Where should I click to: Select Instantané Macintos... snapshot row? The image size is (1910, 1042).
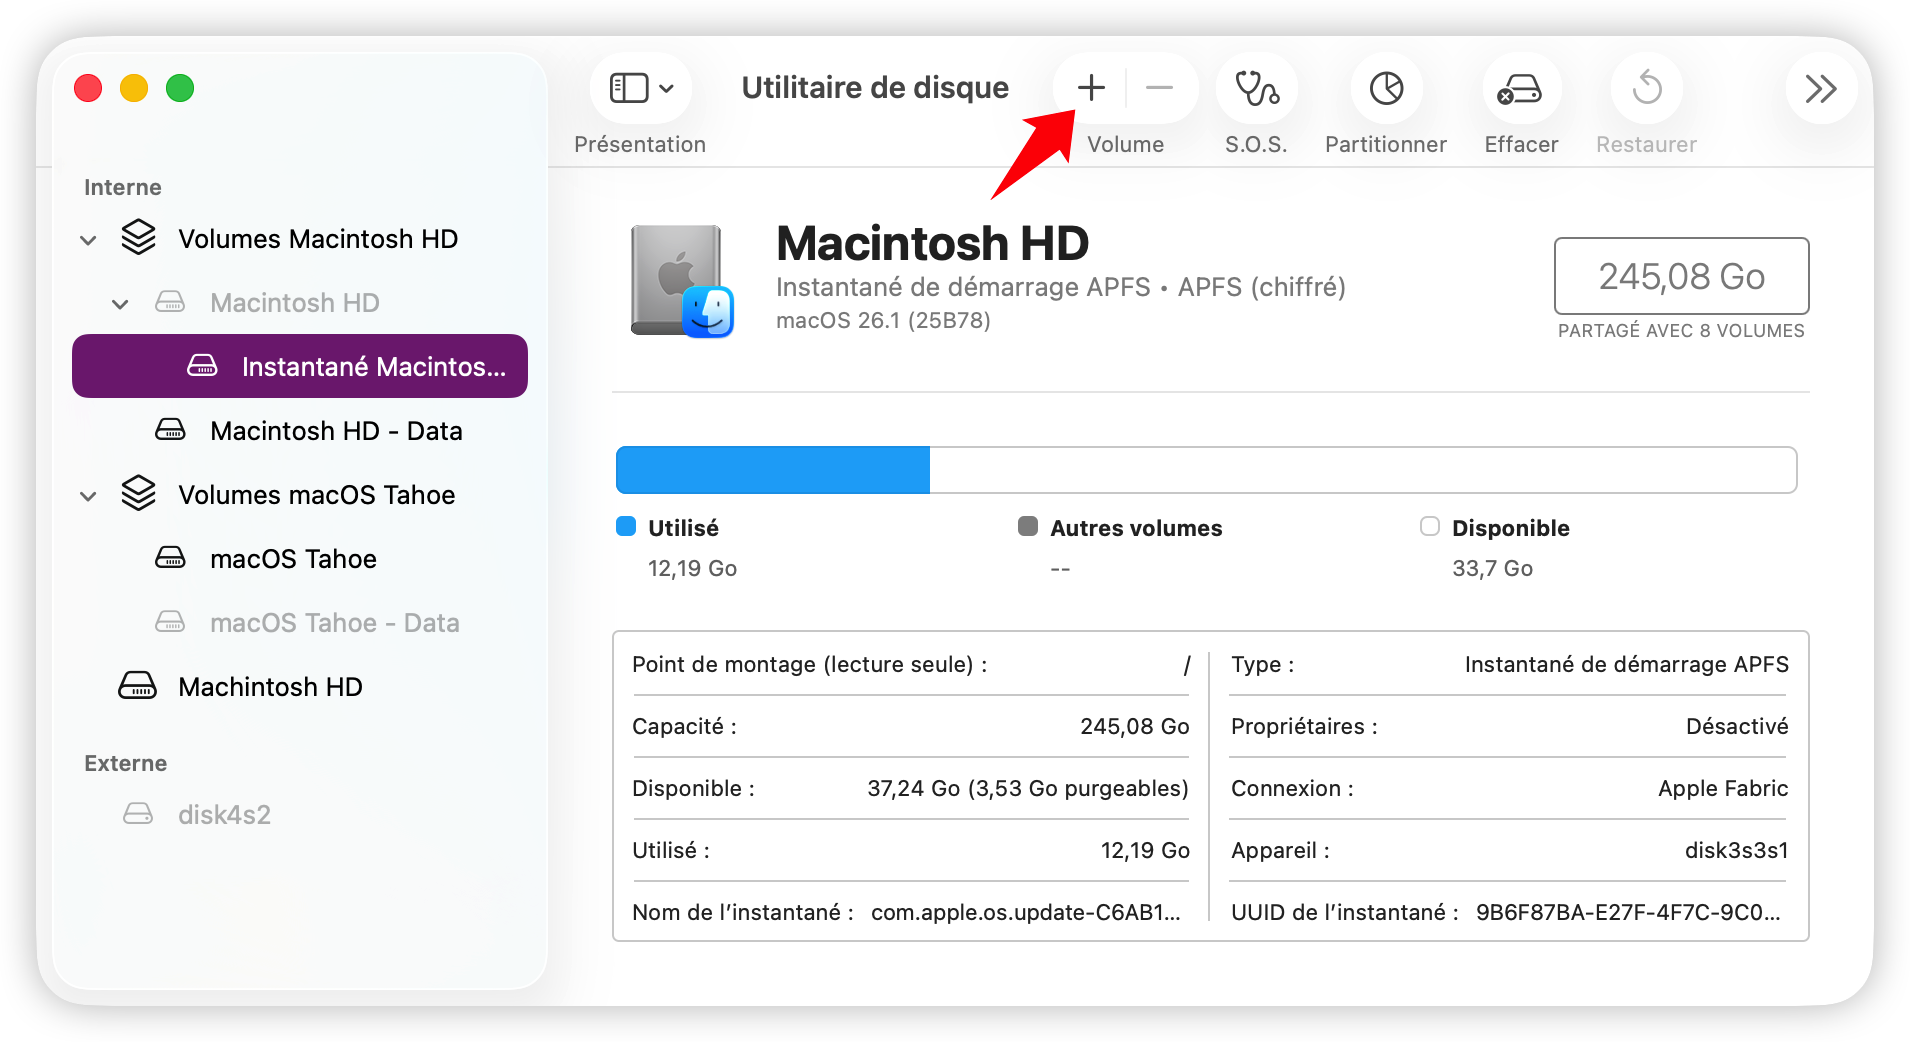click(300, 366)
